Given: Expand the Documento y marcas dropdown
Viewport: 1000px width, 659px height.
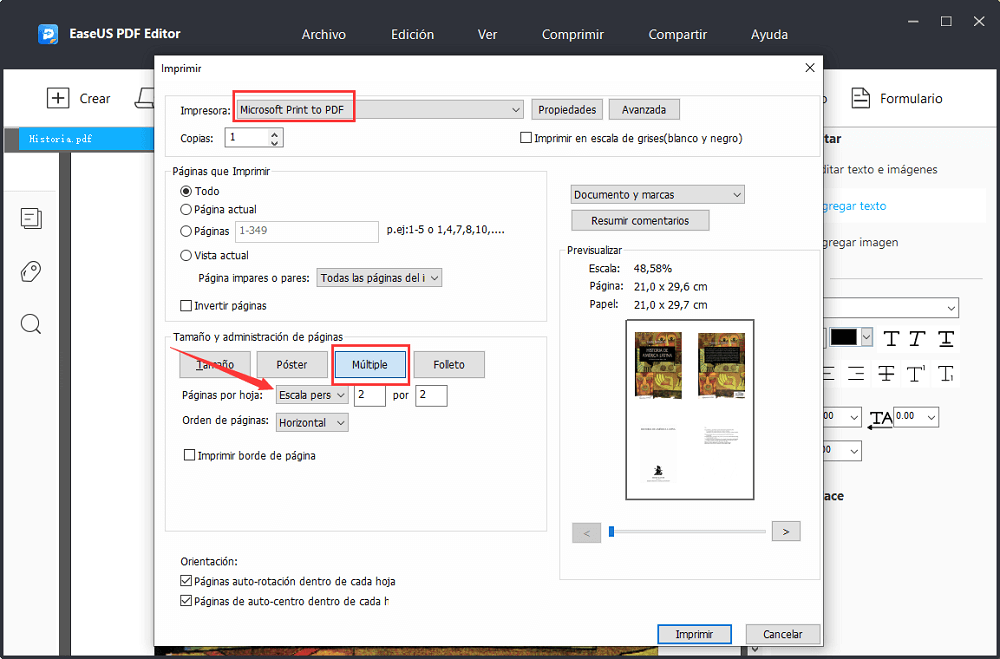Looking at the screenshot, I should pyautogui.click(x=657, y=195).
